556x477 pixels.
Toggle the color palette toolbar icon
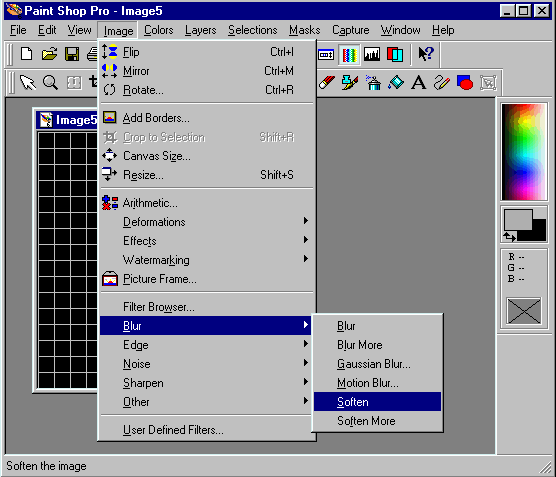[349, 55]
